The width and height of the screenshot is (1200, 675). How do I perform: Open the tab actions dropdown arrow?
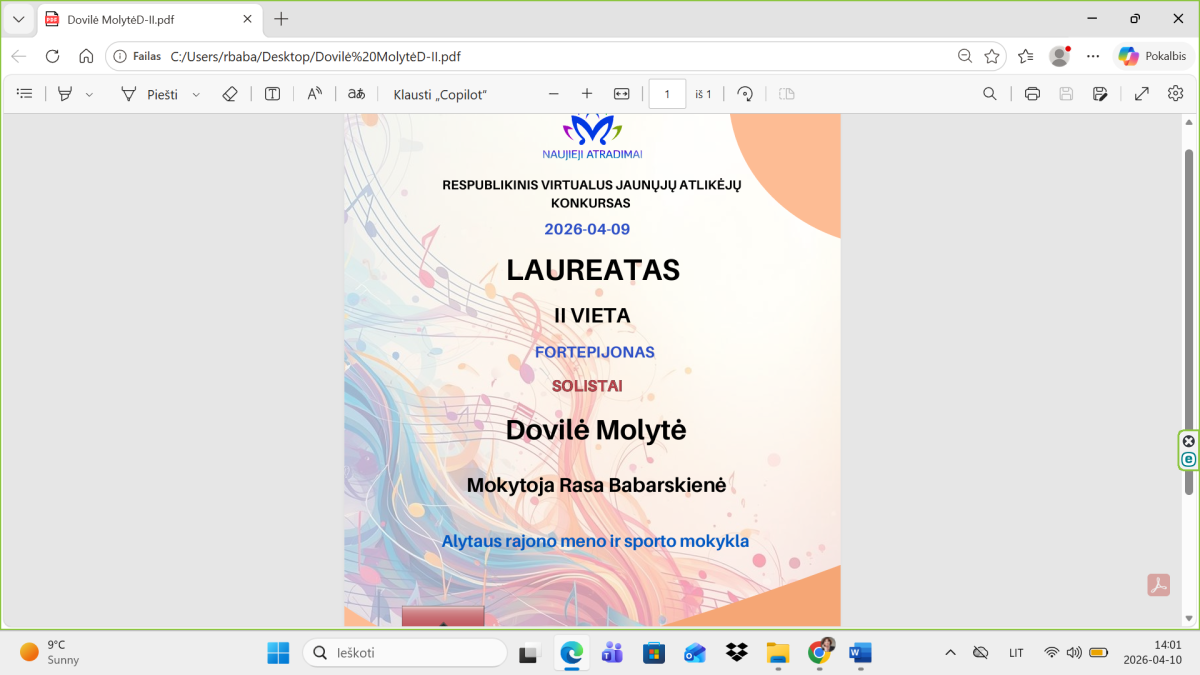[18, 19]
